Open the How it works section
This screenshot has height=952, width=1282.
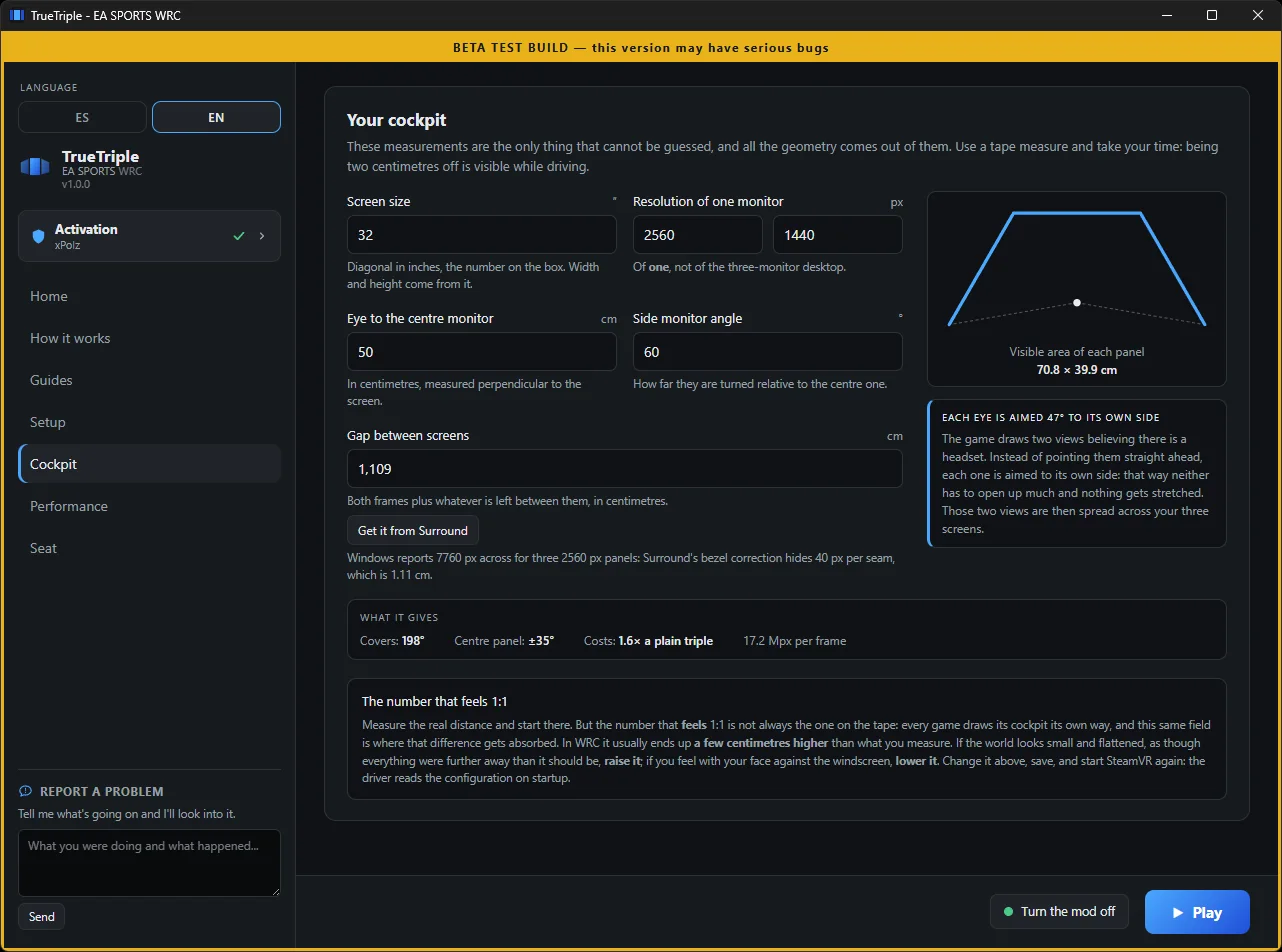pos(150,338)
